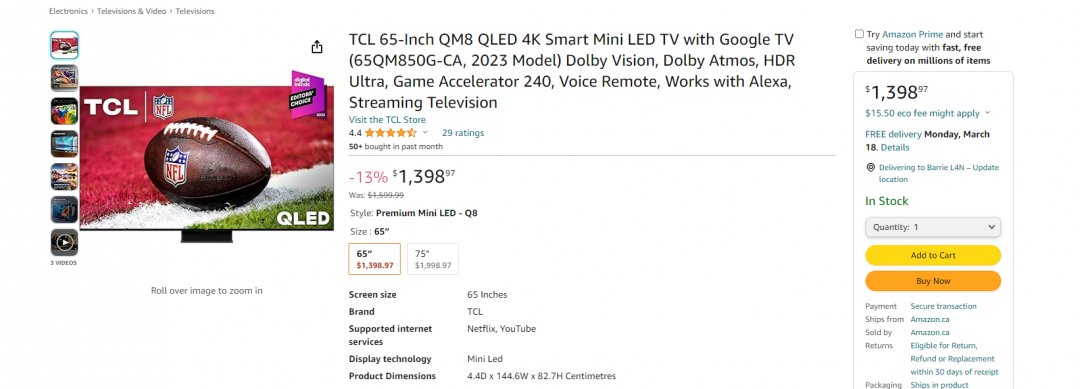
Task: Click the star rating icons
Action: coord(391,133)
